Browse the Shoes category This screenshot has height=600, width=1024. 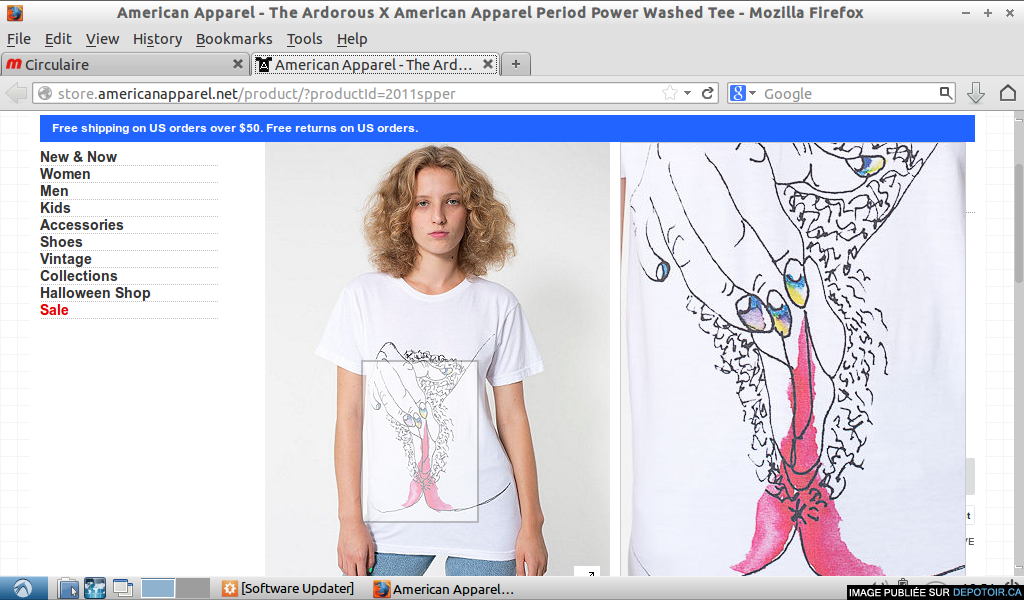(61, 242)
